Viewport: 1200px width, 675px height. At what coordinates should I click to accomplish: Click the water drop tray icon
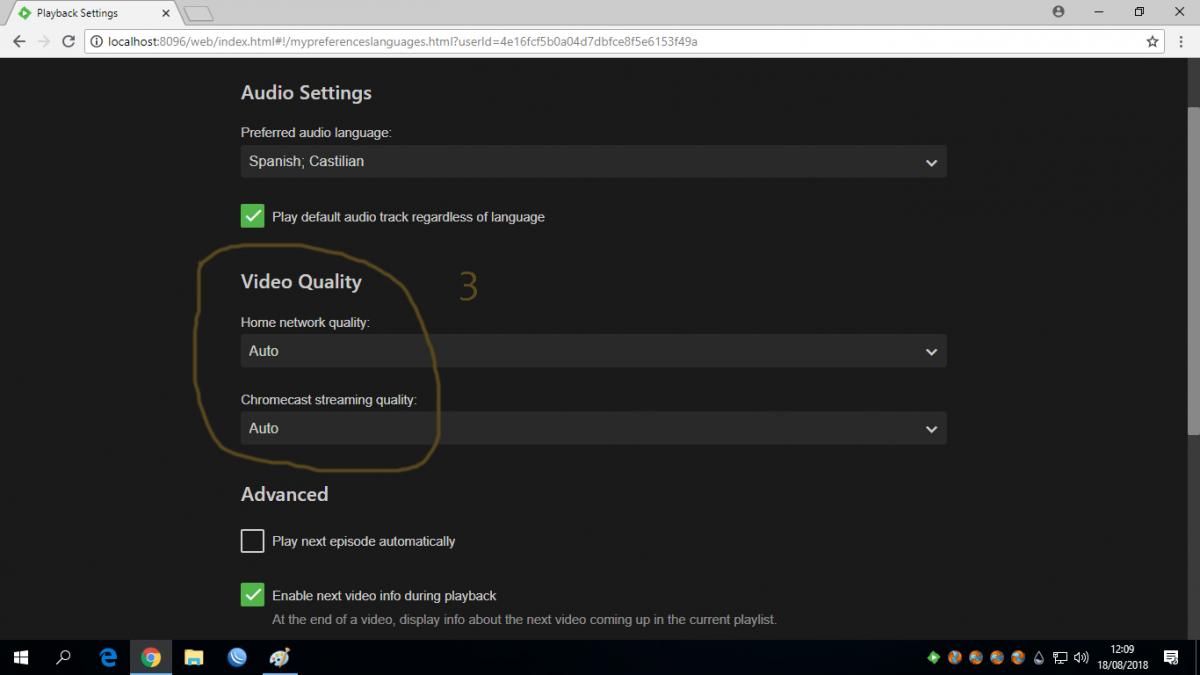(x=1039, y=658)
